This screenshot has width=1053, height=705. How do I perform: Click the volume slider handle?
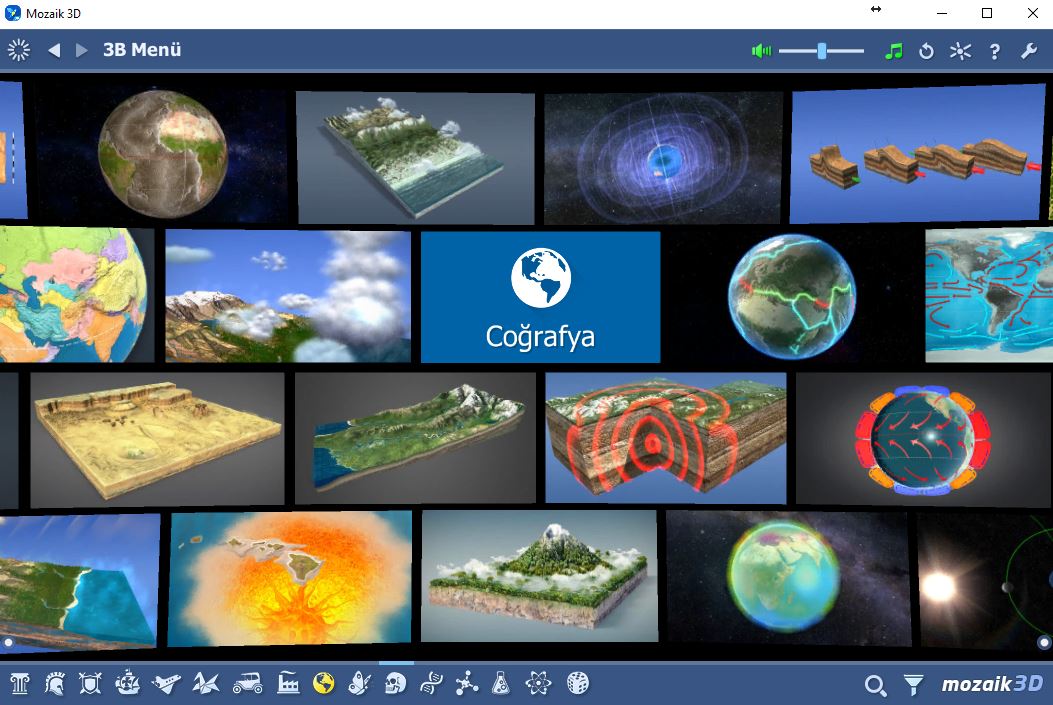click(822, 51)
